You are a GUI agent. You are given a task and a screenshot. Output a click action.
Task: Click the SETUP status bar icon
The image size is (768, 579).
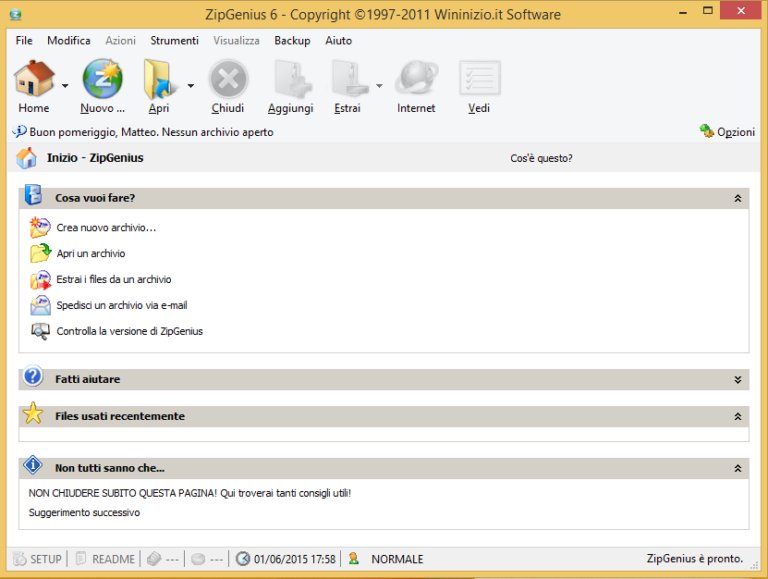[x=19, y=559]
